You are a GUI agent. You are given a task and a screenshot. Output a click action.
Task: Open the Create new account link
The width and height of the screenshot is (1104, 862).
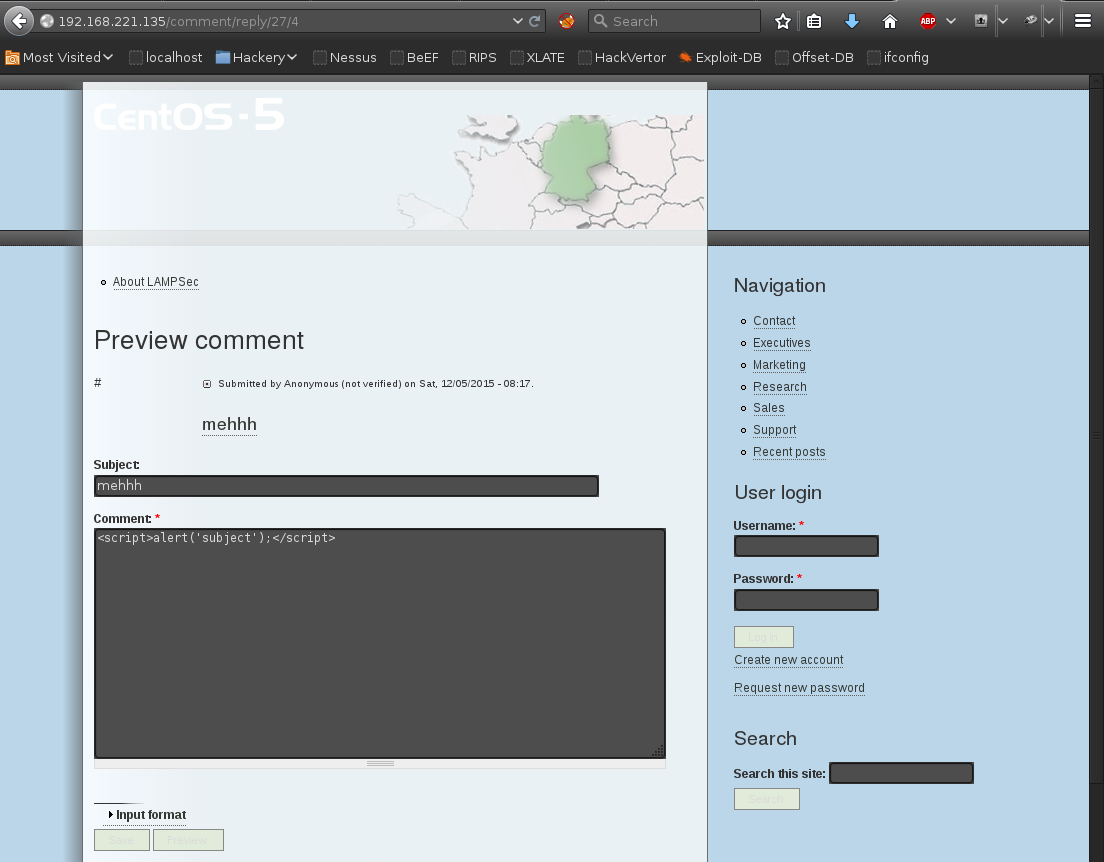click(x=788, y=660)
